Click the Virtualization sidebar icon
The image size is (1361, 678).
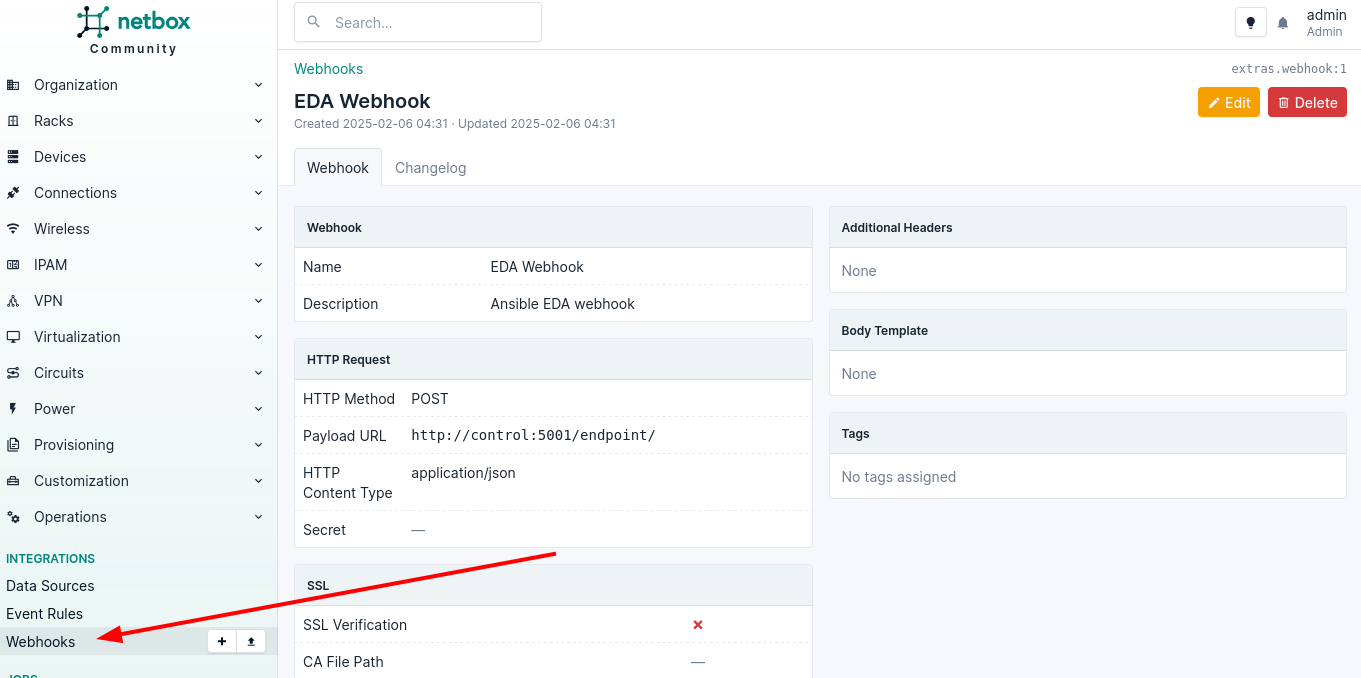coord(13,337)
